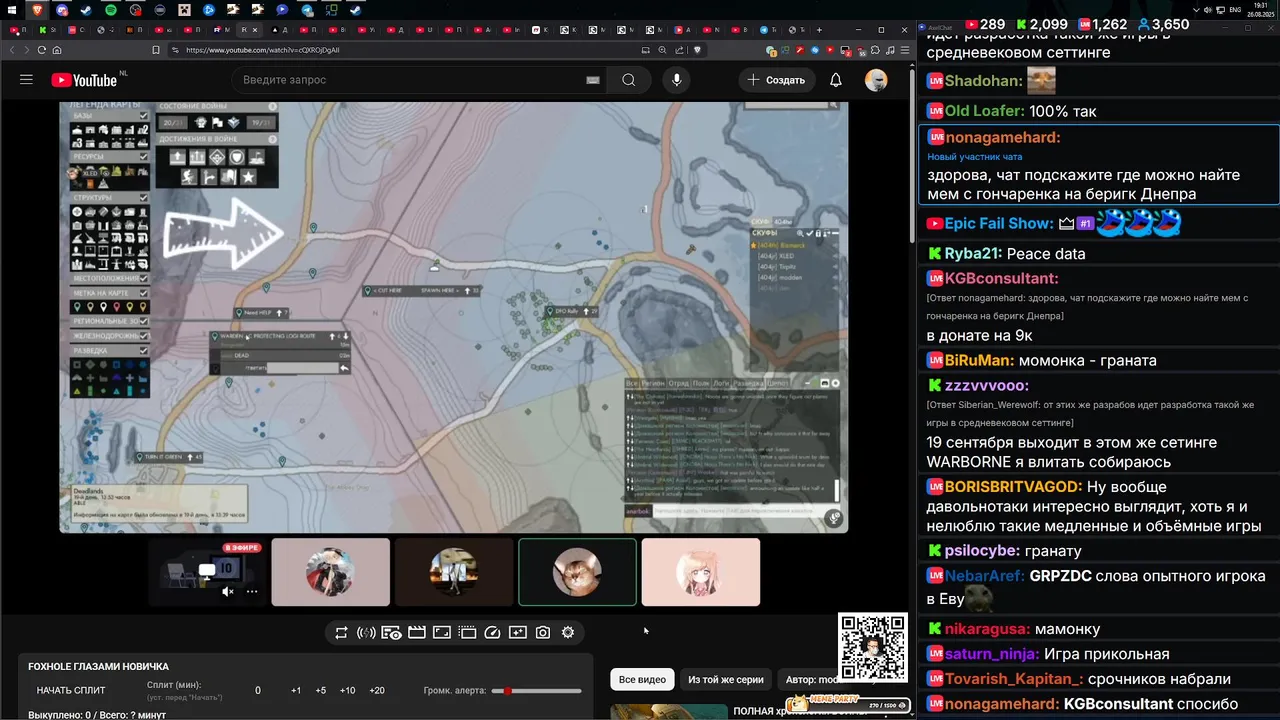Screen dimensions: 1280x720
Task: Click the Need HELP map marker label
Action: [263, 313]
